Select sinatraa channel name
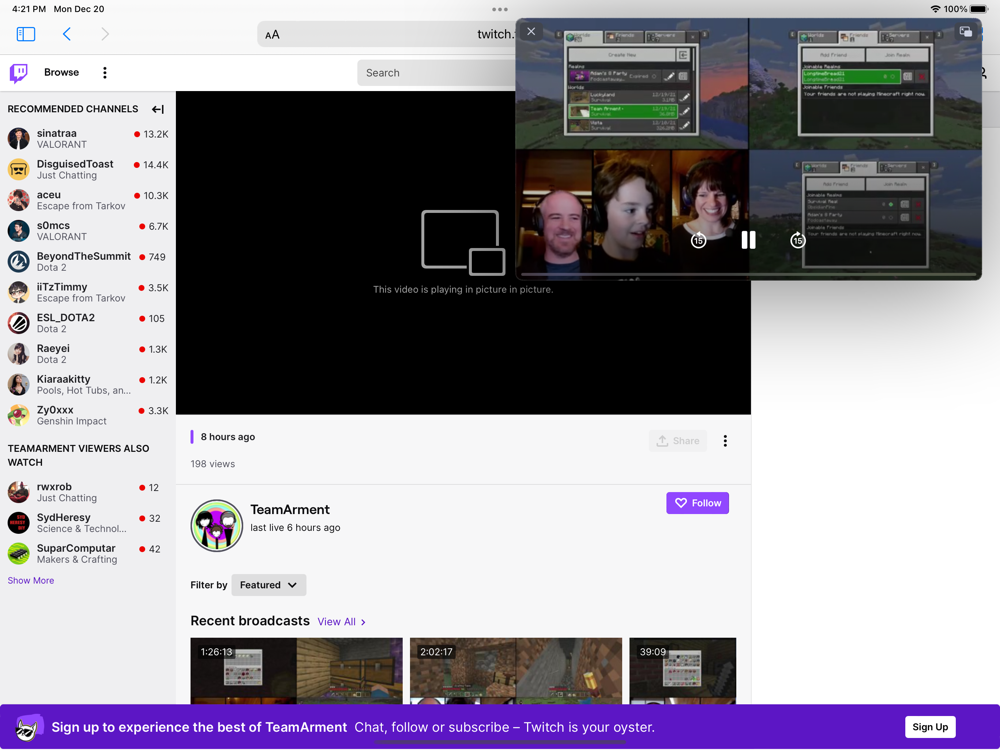The image size is (1000, 750). [x=57, y=133]
